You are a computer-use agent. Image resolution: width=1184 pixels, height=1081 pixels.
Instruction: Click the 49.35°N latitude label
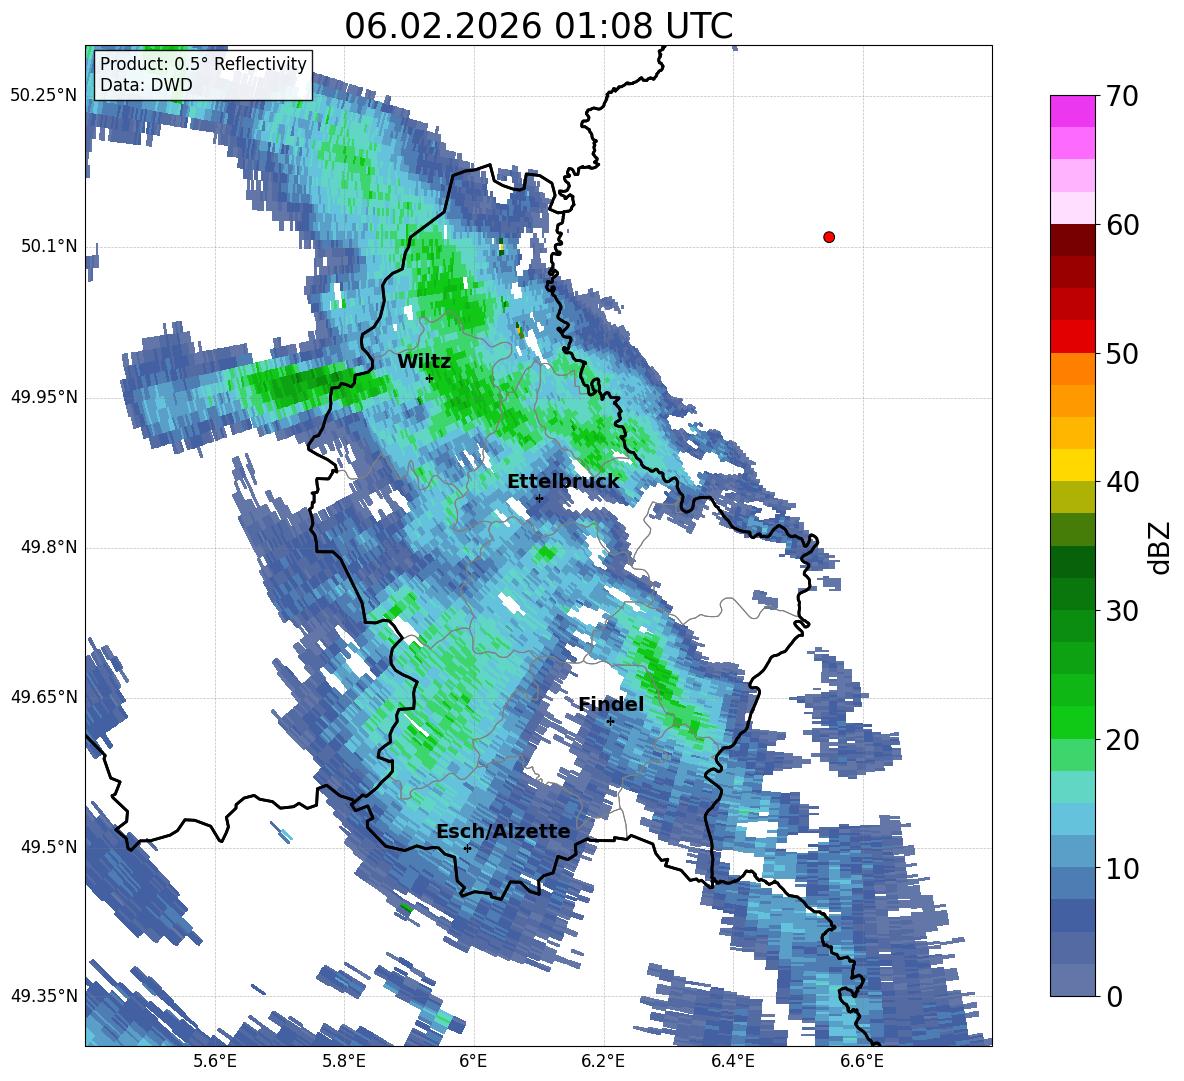(44, 996)
